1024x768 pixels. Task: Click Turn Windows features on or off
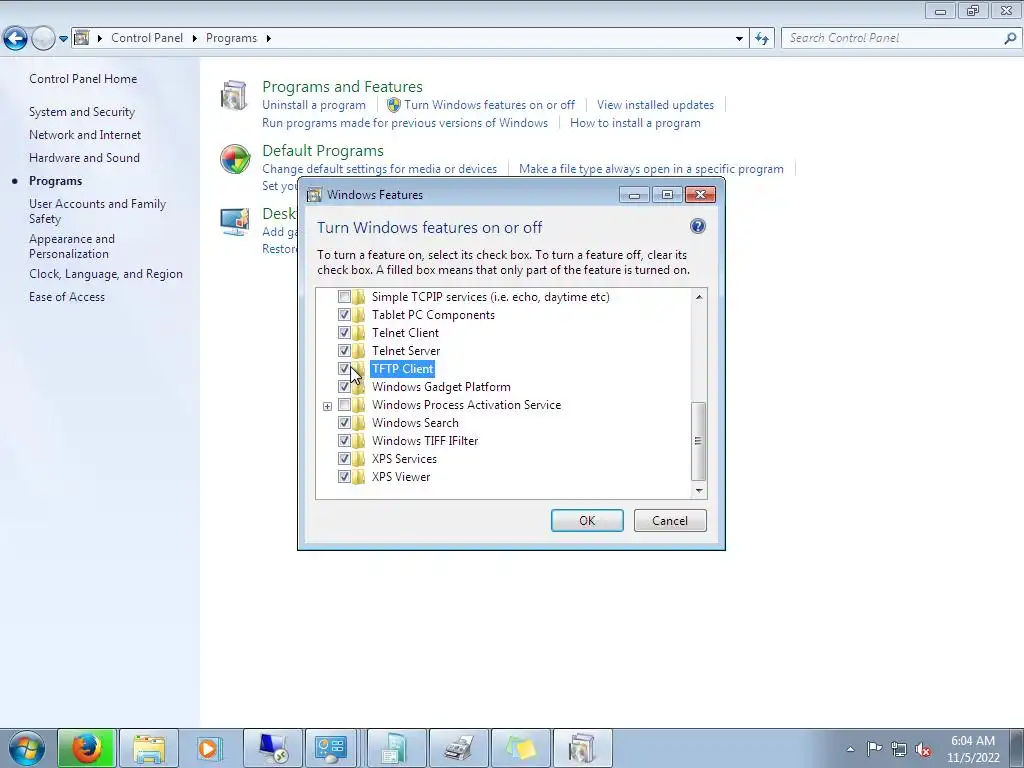click(x=489, y=104)
